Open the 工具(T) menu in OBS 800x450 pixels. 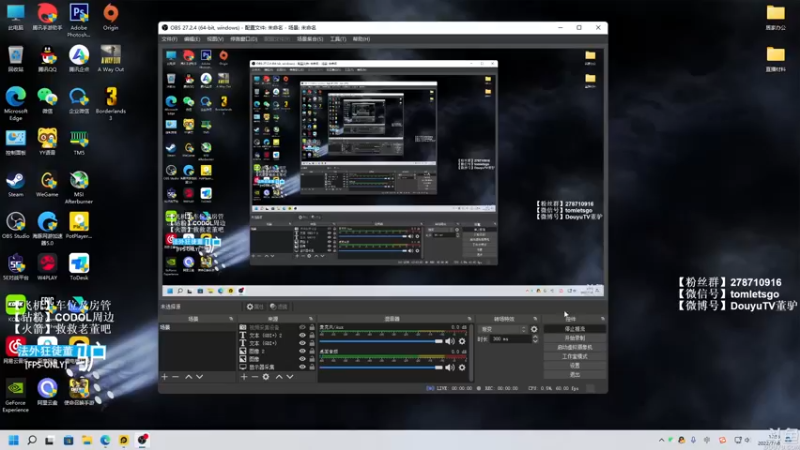(x=338, y=39)
